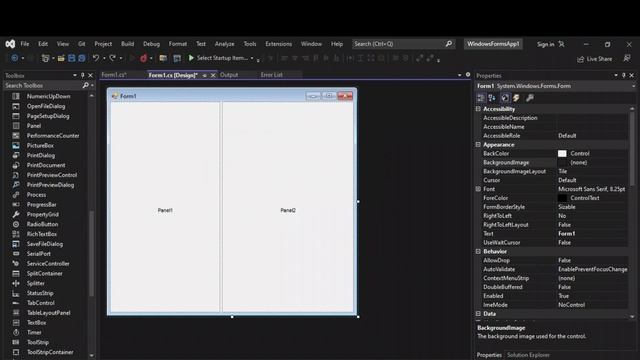Open the Form1 object selector dropdown

[x=633, y=86]
